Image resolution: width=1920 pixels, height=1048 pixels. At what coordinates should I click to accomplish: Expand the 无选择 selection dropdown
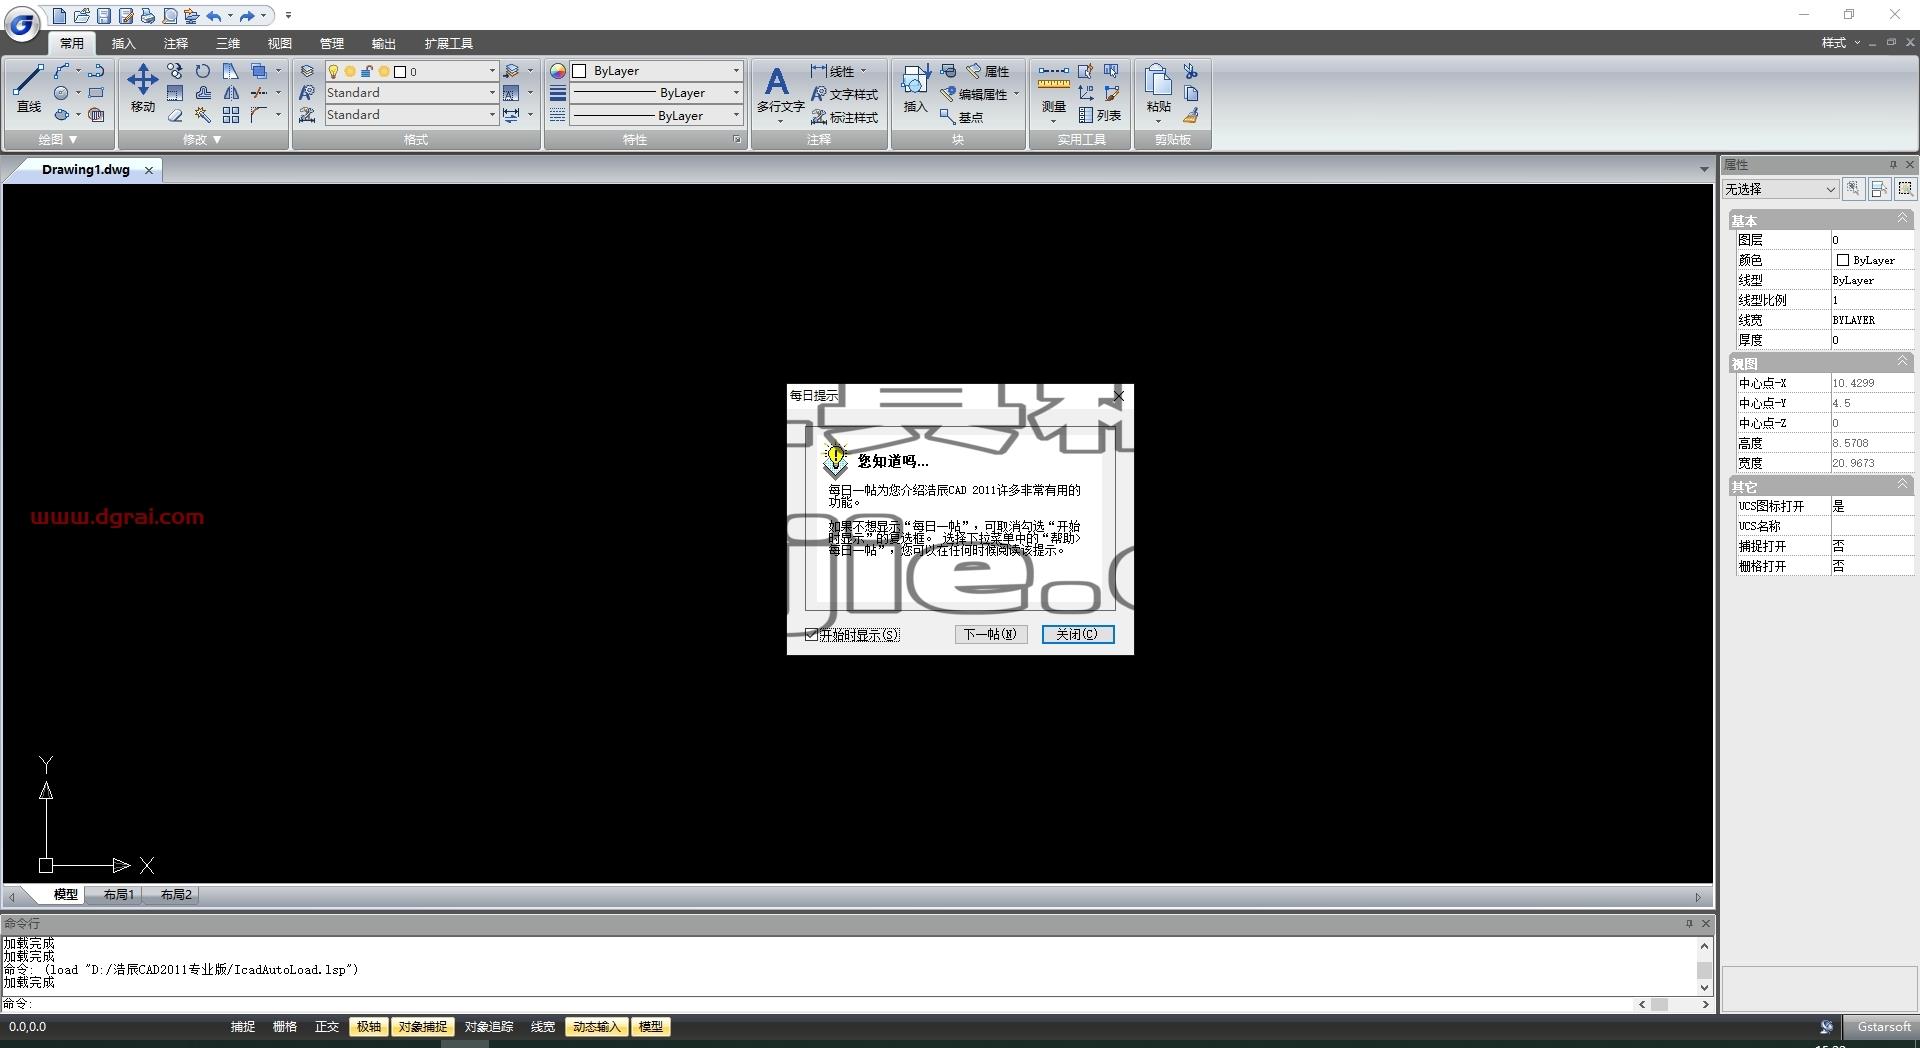1780,189
